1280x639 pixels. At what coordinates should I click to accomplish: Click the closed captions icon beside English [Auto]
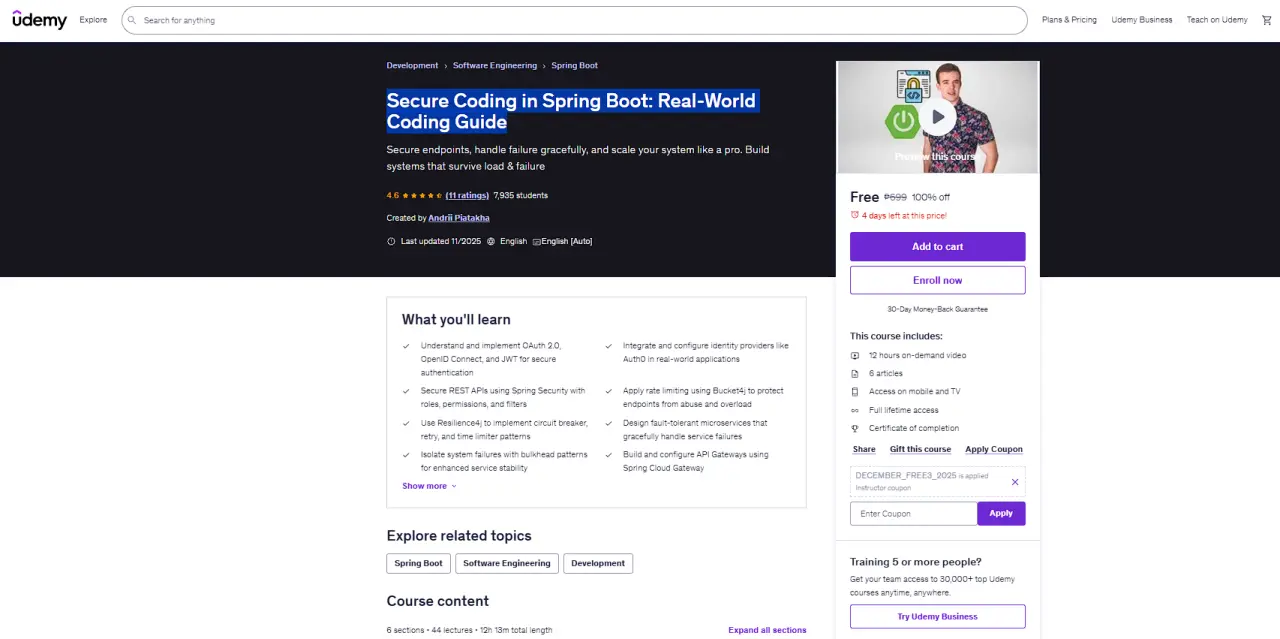coord(537,241)
